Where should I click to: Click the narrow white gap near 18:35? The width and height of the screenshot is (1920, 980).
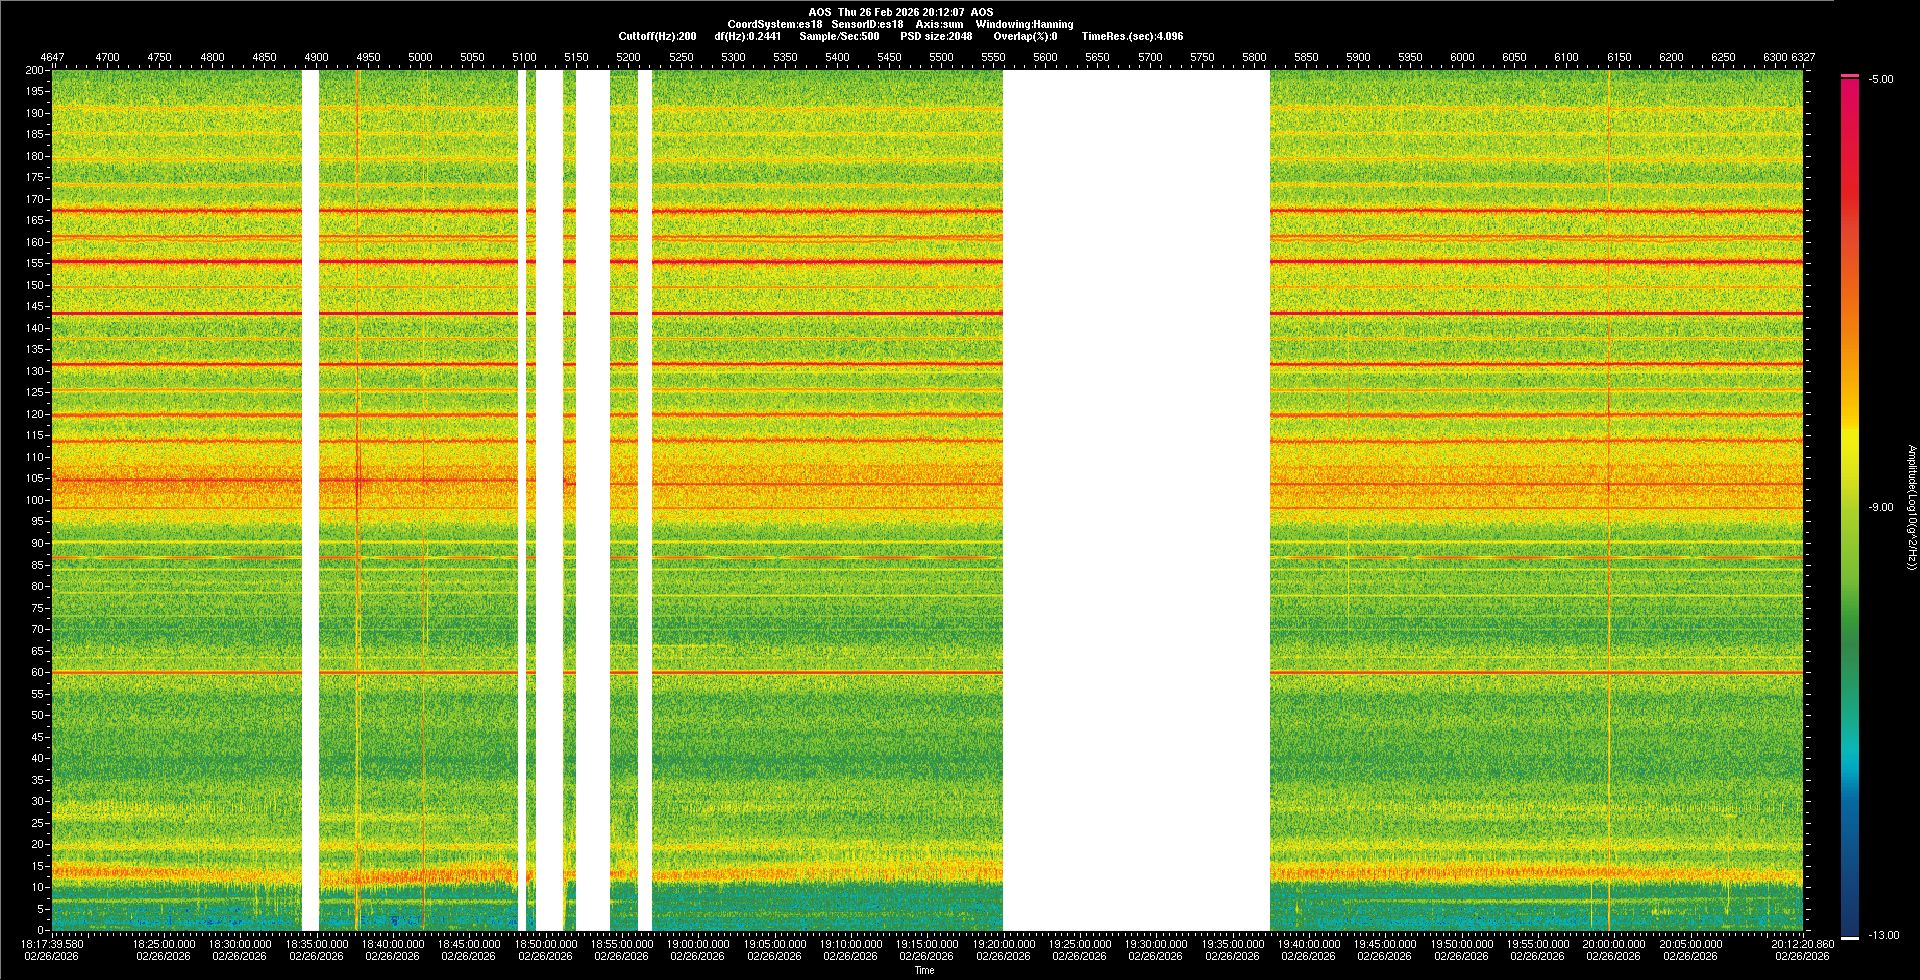pyautogui.click(x=310, y=500)
